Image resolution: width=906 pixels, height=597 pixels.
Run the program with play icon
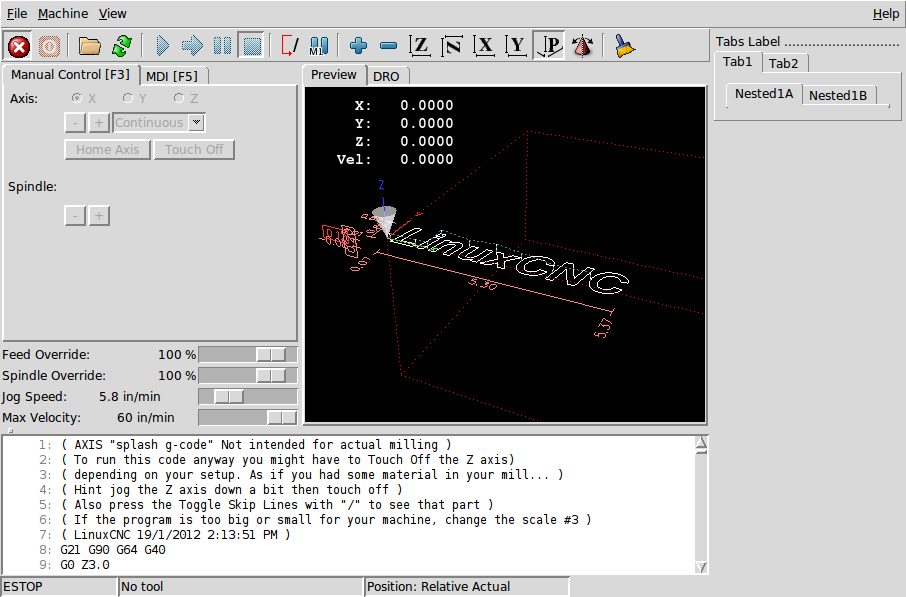163,46
